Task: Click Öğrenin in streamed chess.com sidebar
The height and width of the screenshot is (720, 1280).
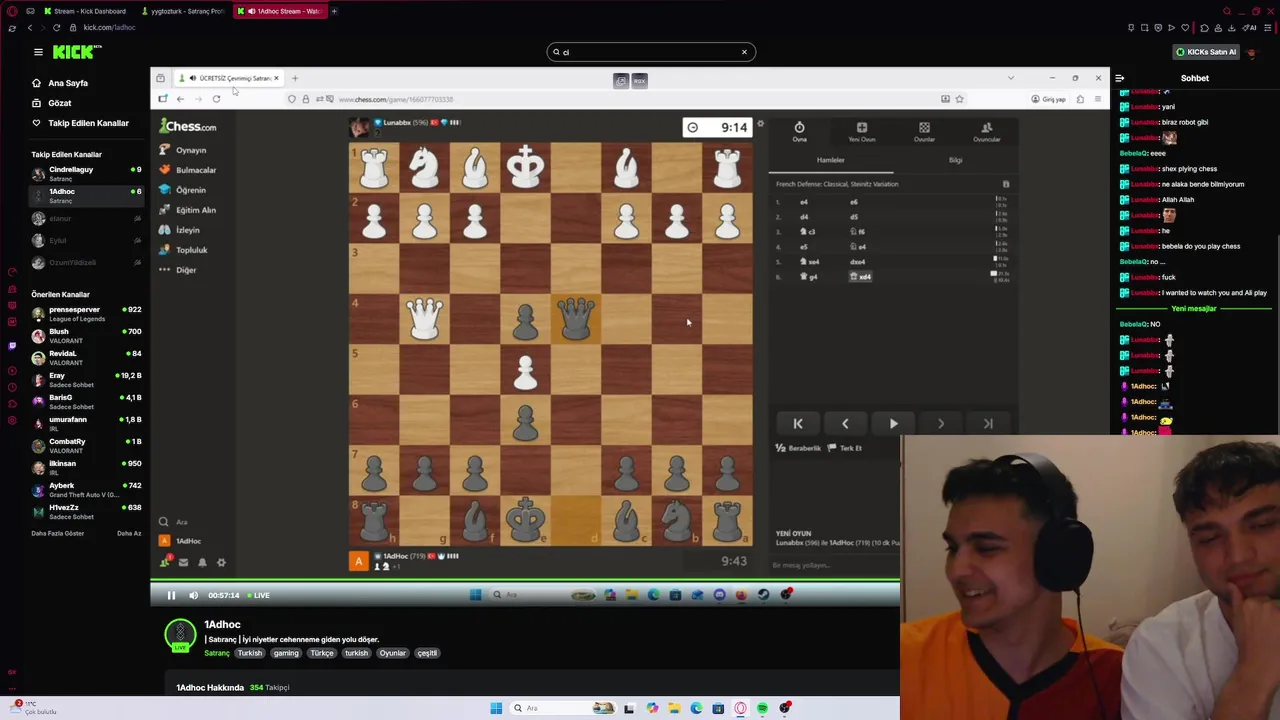Action: 183,190
